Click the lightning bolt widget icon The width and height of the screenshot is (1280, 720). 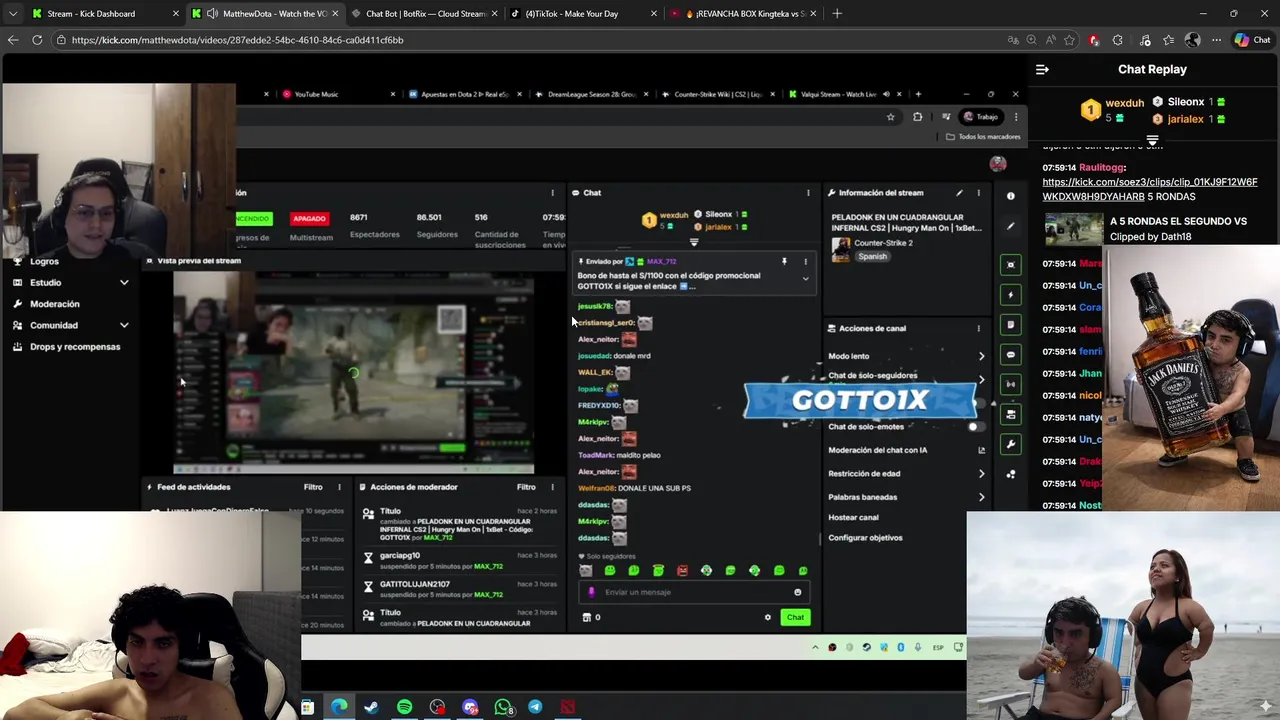pyautogui.click(x=1011, y=295)
